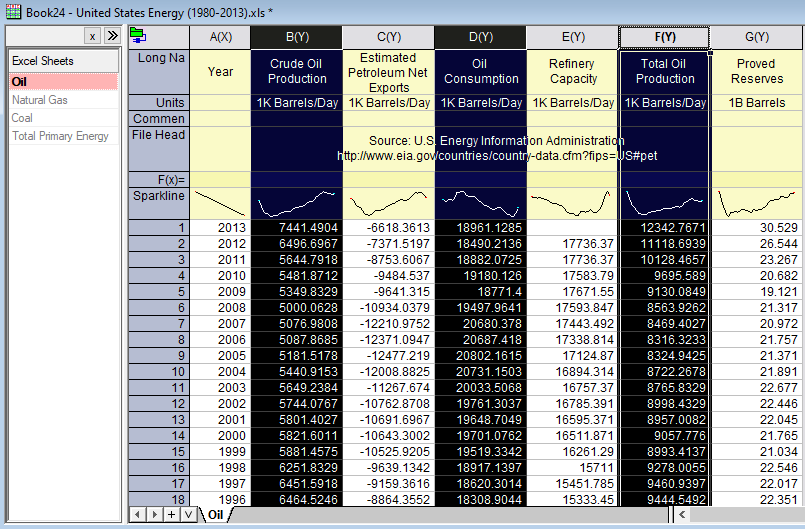Select column G(Y) header

coord(757,37)
